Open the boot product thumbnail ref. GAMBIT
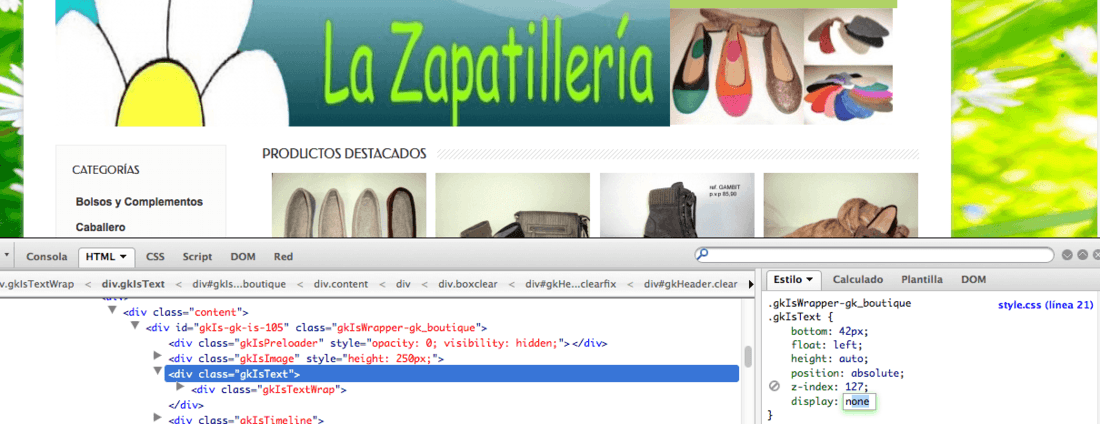 pos(677,205)
